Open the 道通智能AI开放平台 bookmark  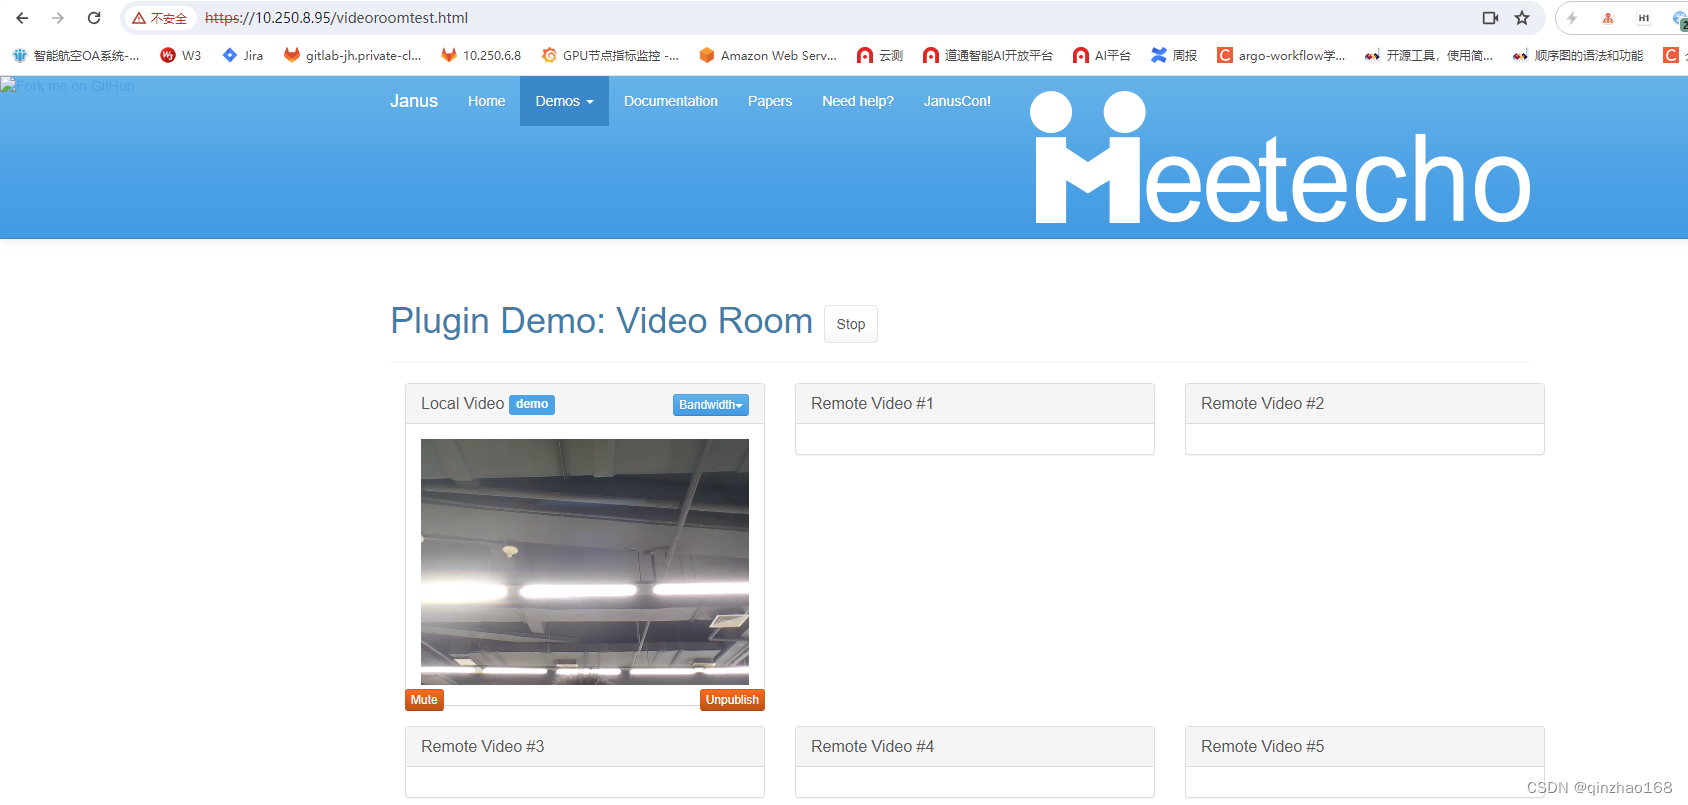click(x=988, y=55)
